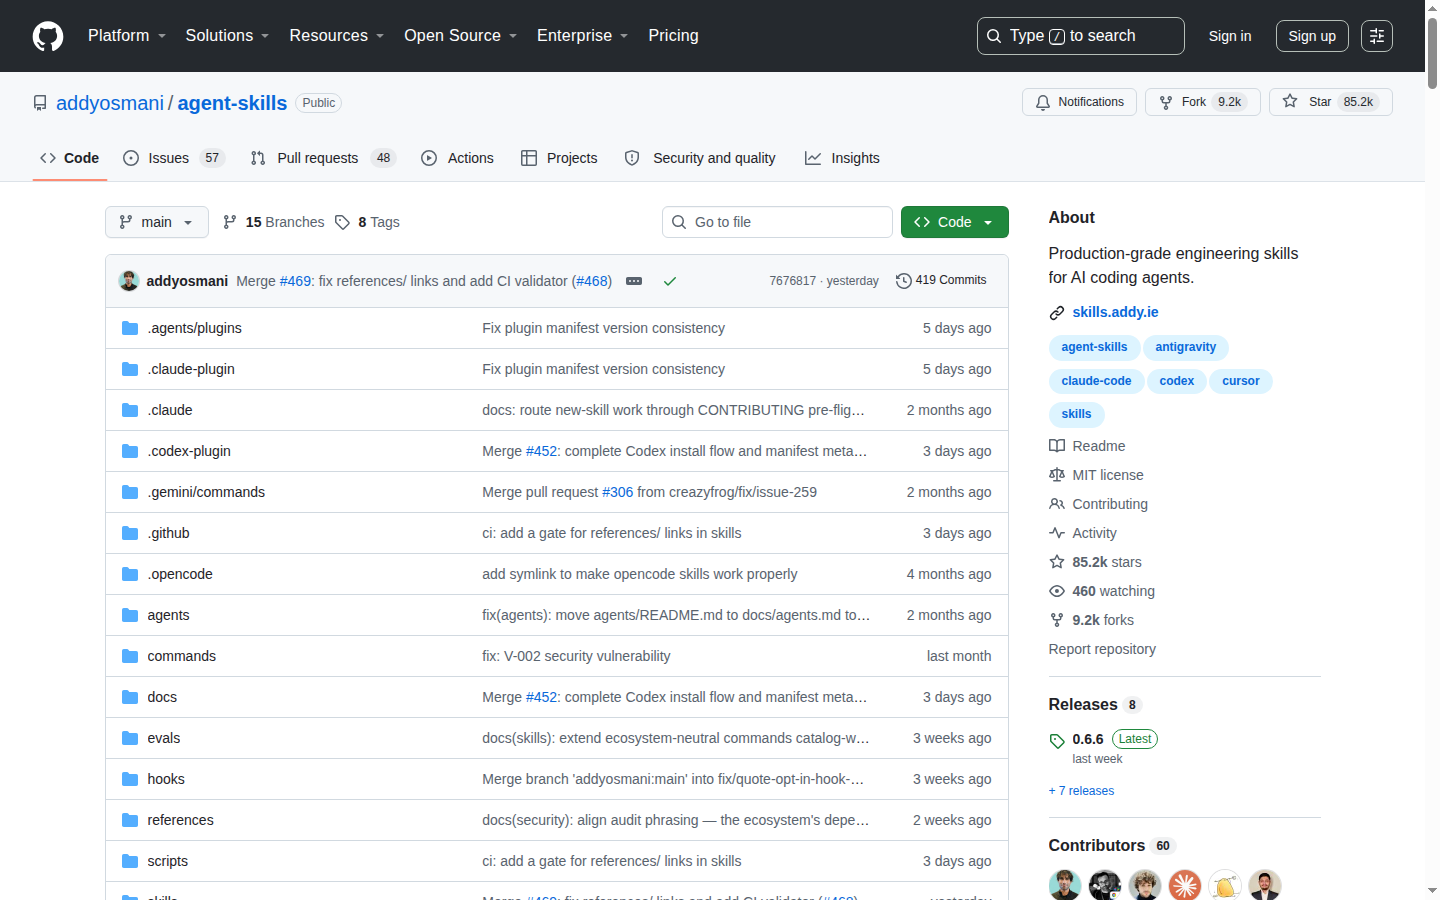Expand the Platform menu
This screenshot has width=1440, height=900.
127,36
